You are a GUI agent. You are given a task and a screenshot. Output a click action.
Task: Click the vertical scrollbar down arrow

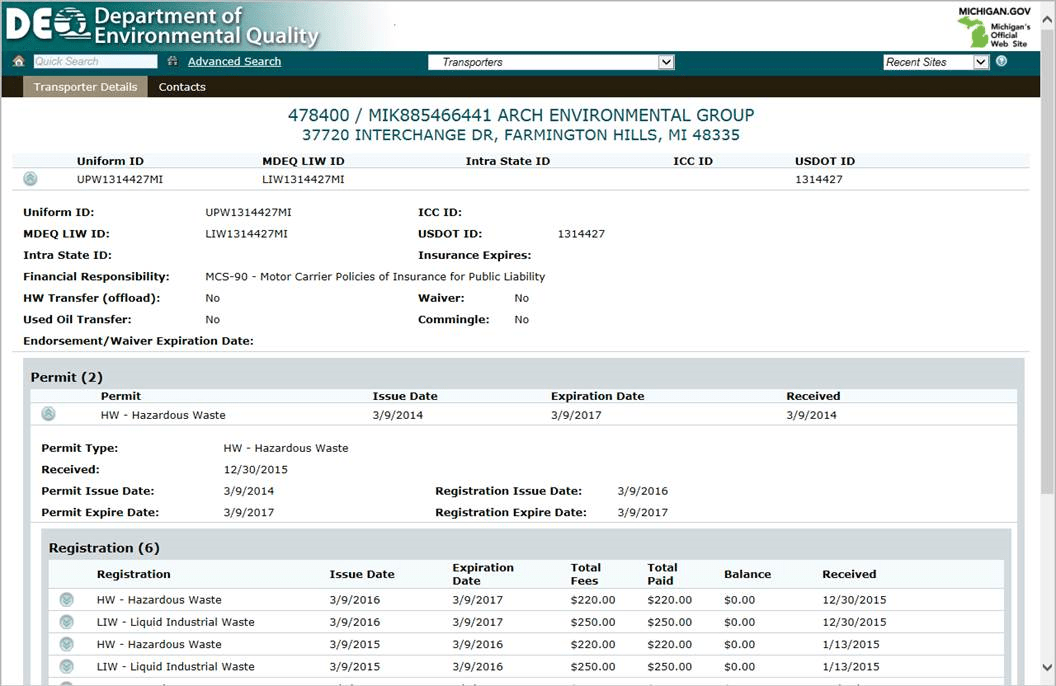click(x=1047, y=668)
